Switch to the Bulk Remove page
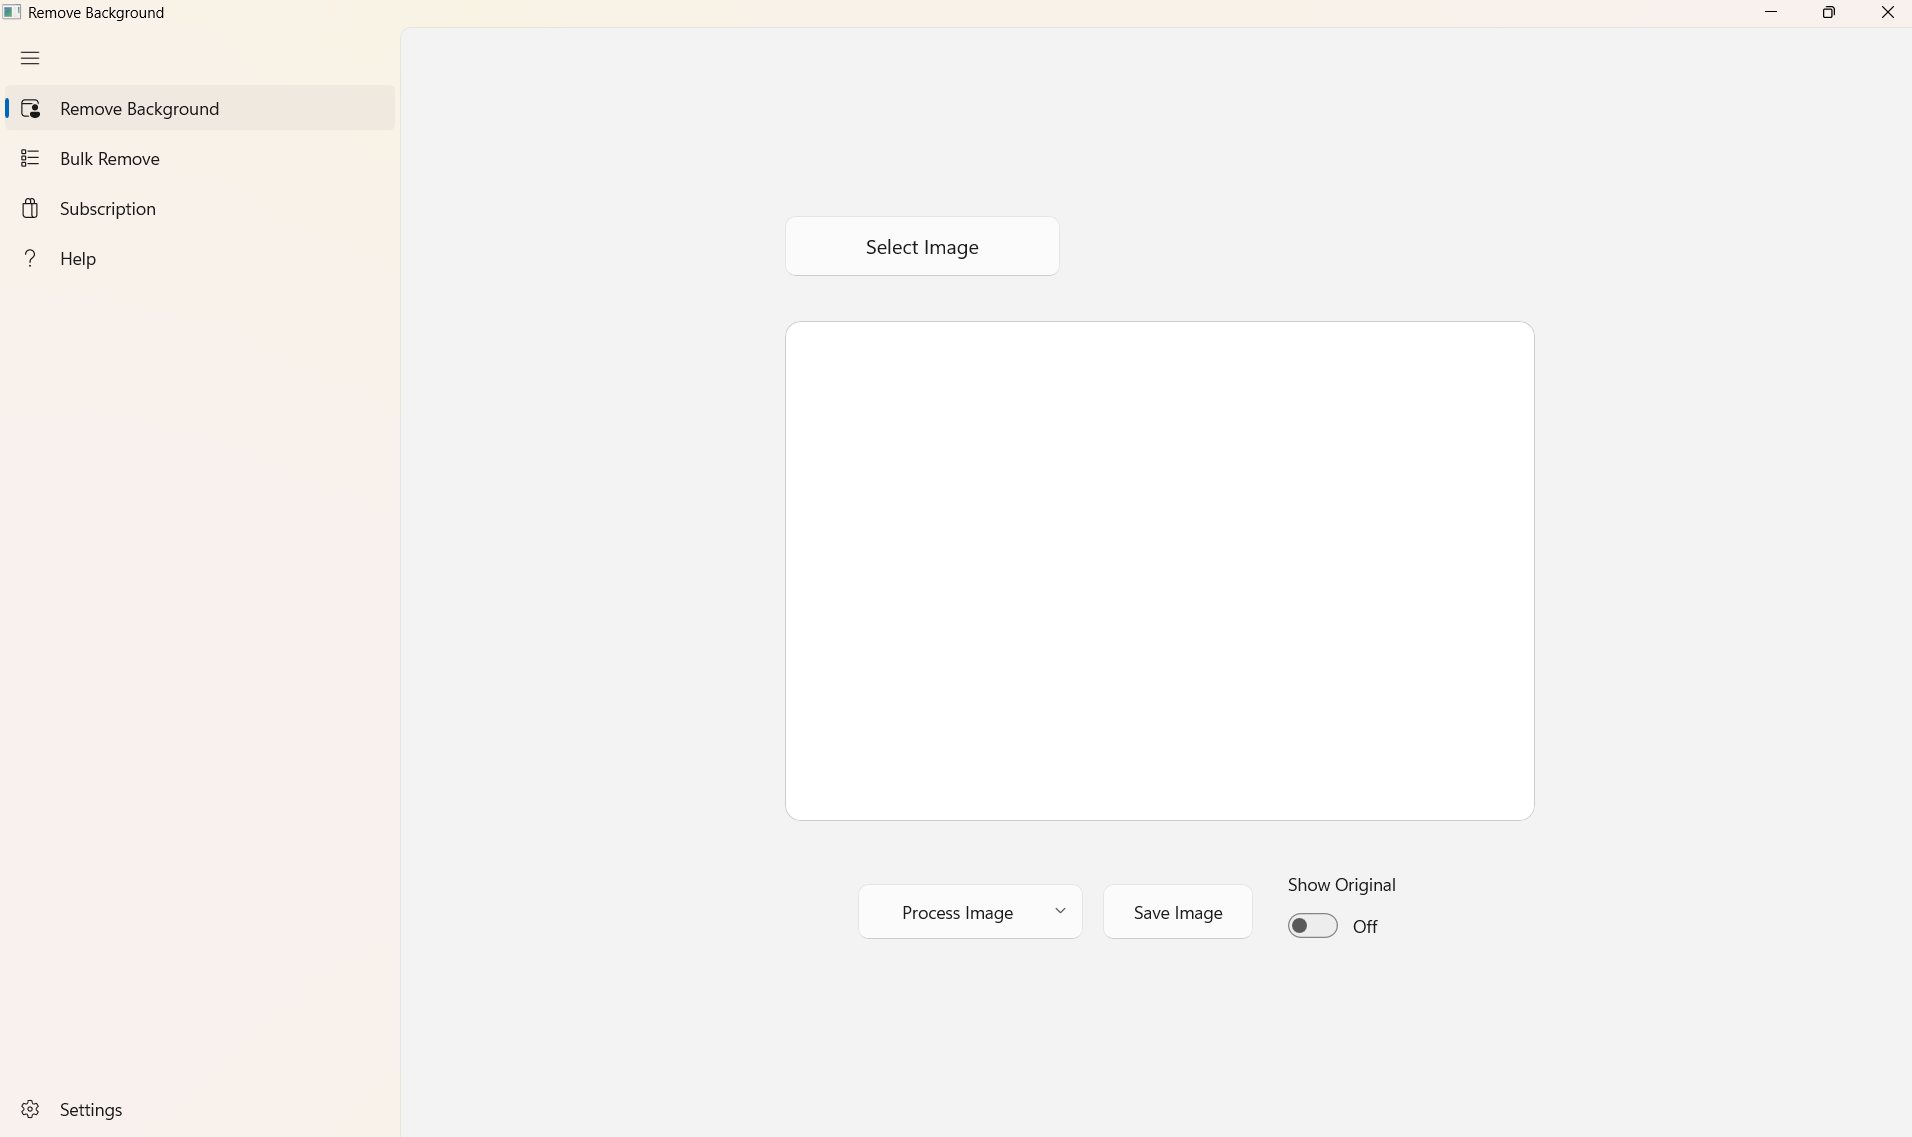Image resolution: width=1912 pixels, height=1137 pixels. pyautogui.click(x=200, y=158)
